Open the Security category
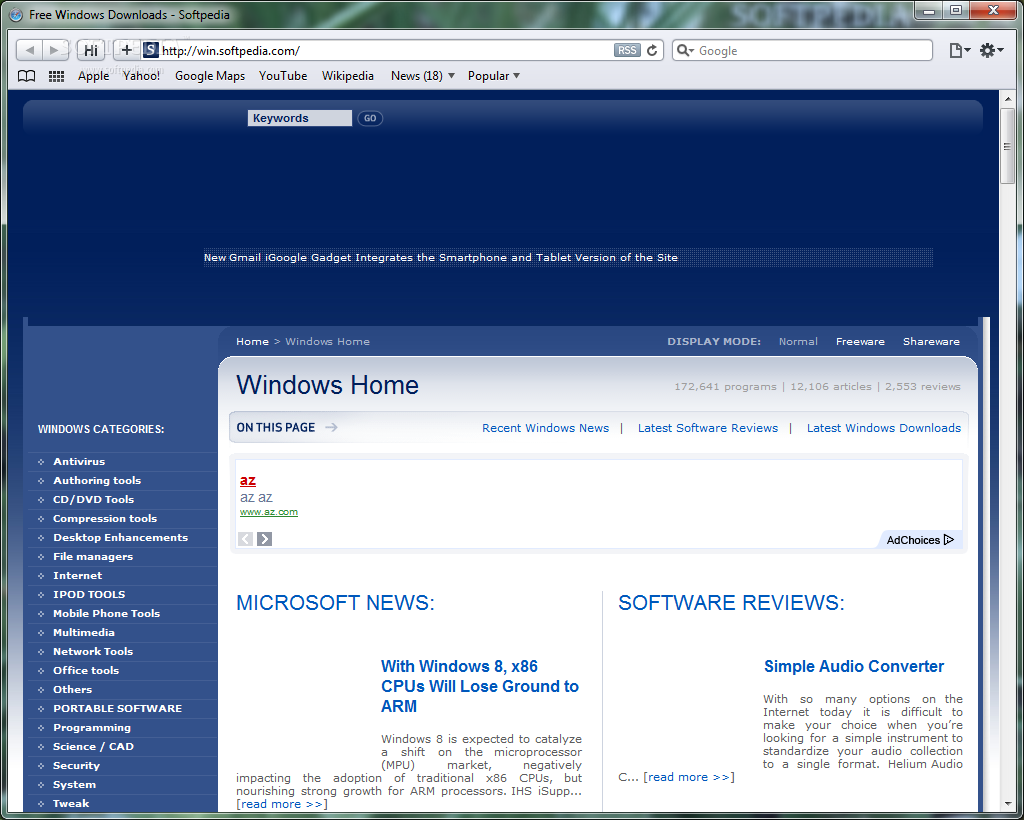This screenshot has width=1024, height=820. tap(76, 765)
